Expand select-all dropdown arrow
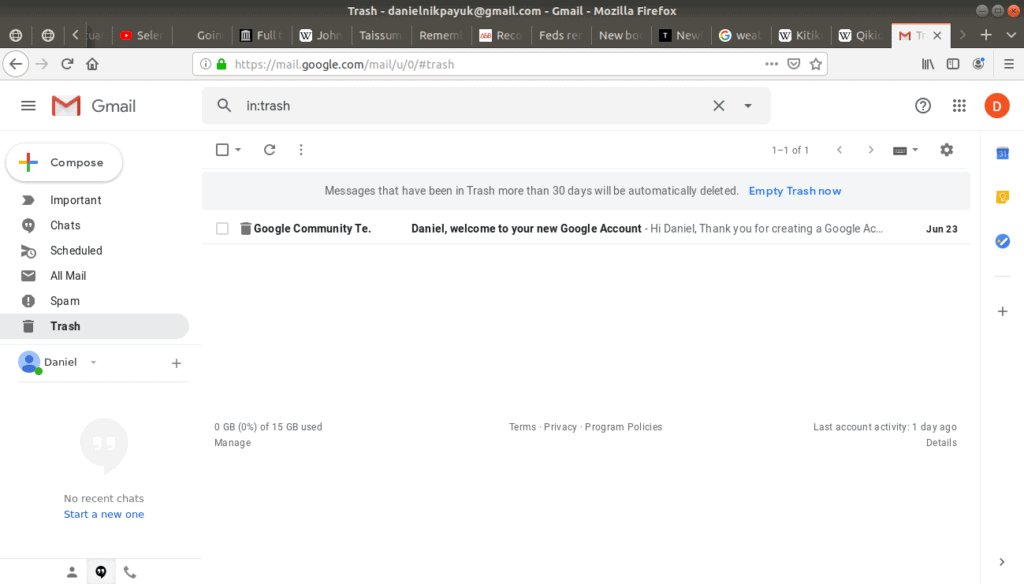This screenshot has width=1024, height=584. (x=238, y=150)
